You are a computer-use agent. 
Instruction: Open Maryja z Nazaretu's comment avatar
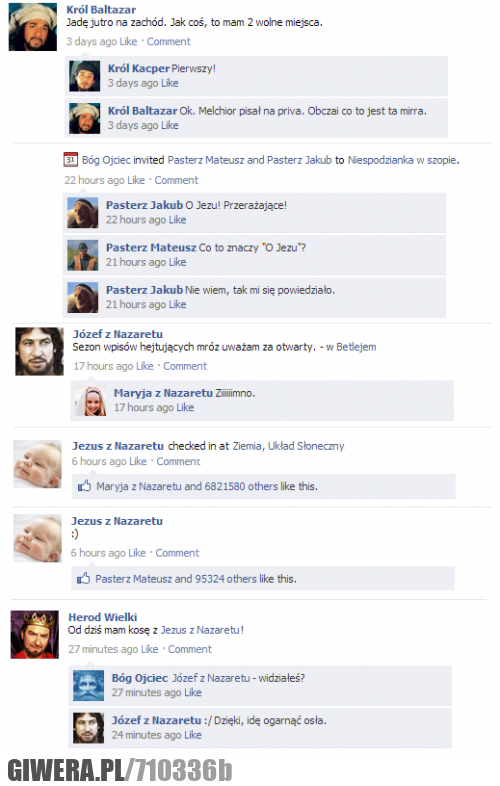[x=91, y=401]
